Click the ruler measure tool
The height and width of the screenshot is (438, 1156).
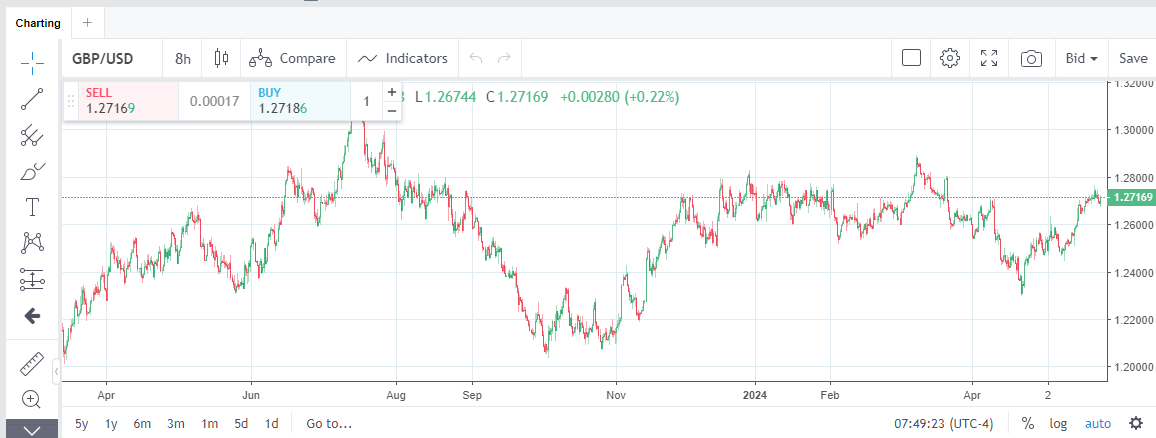[32, 364]
